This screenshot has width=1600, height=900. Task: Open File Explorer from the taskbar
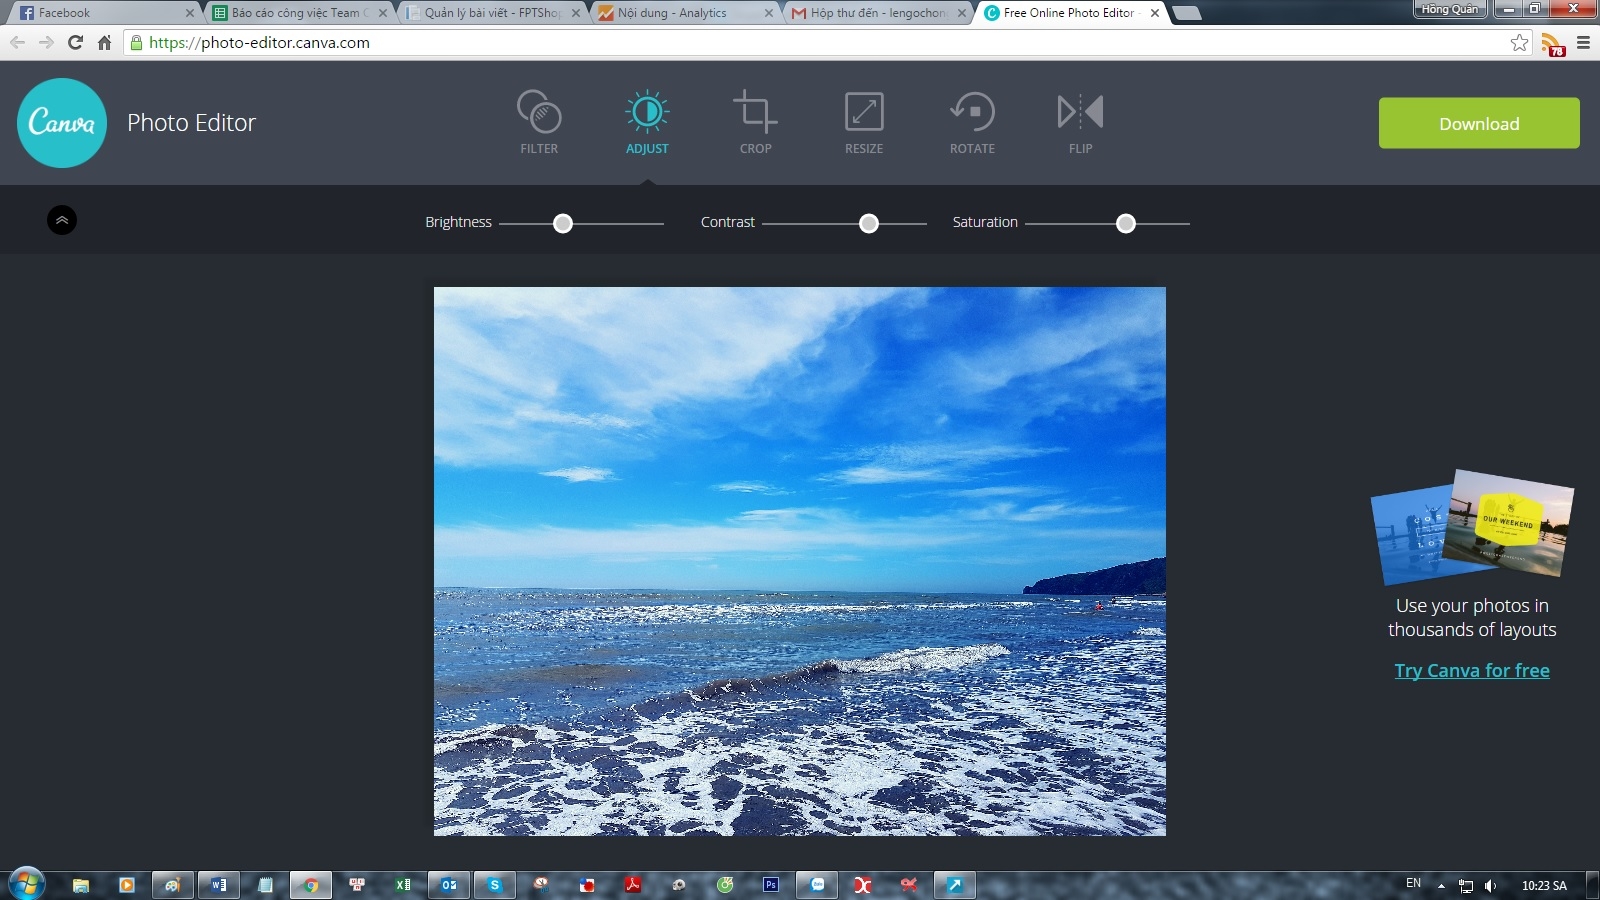pyautogui.click(x=81, y=885)
